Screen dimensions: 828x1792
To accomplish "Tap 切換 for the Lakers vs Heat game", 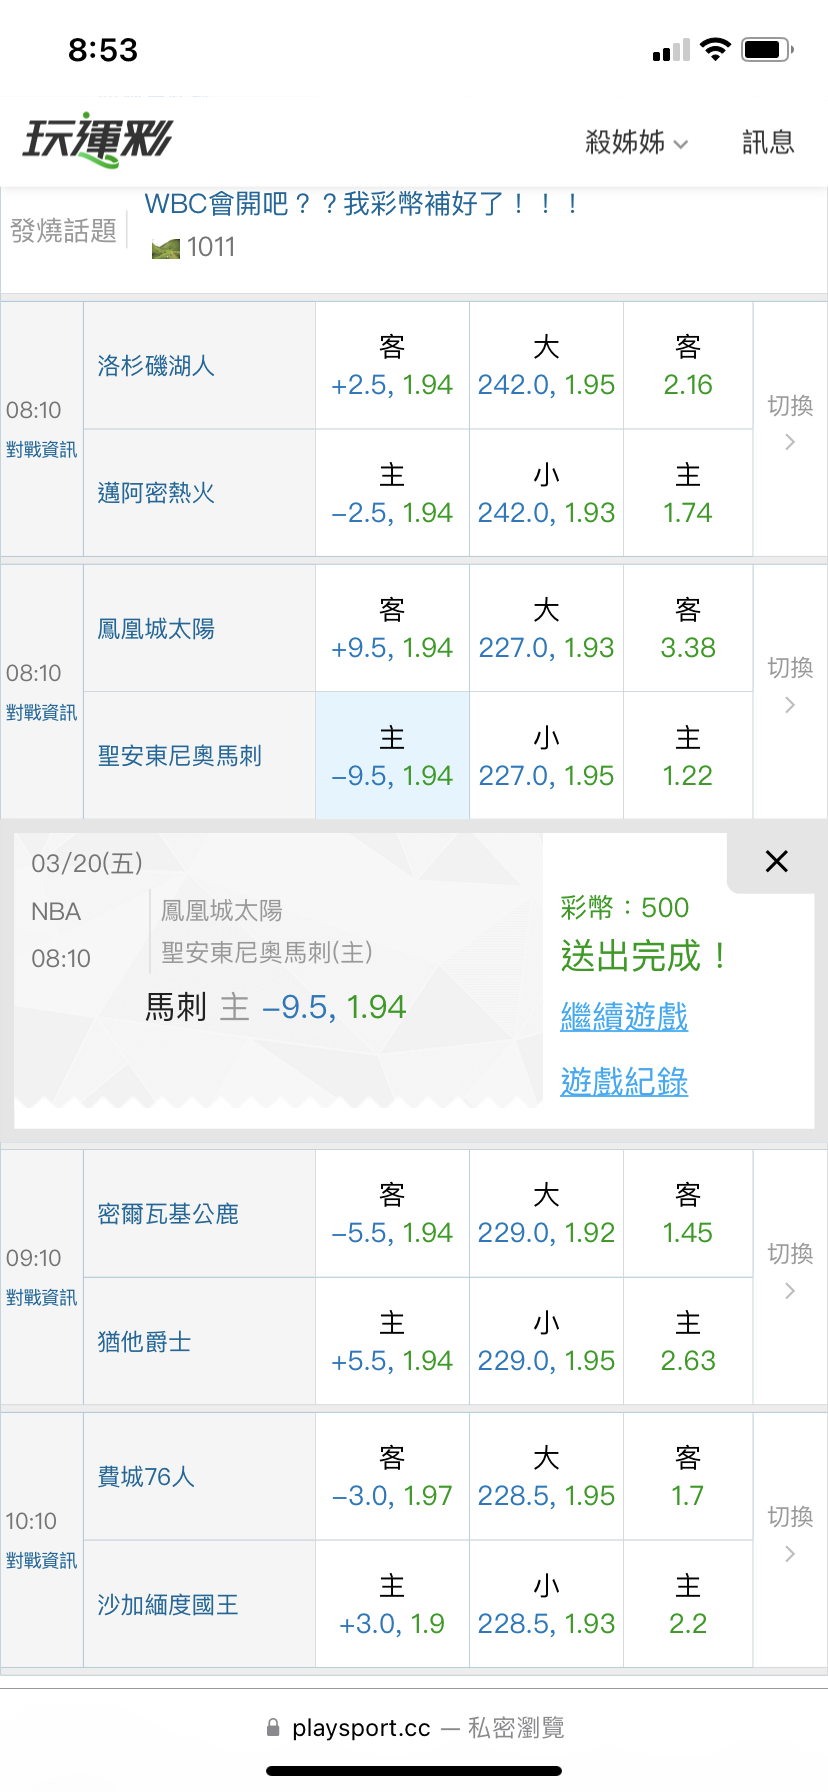I will 790,422.
